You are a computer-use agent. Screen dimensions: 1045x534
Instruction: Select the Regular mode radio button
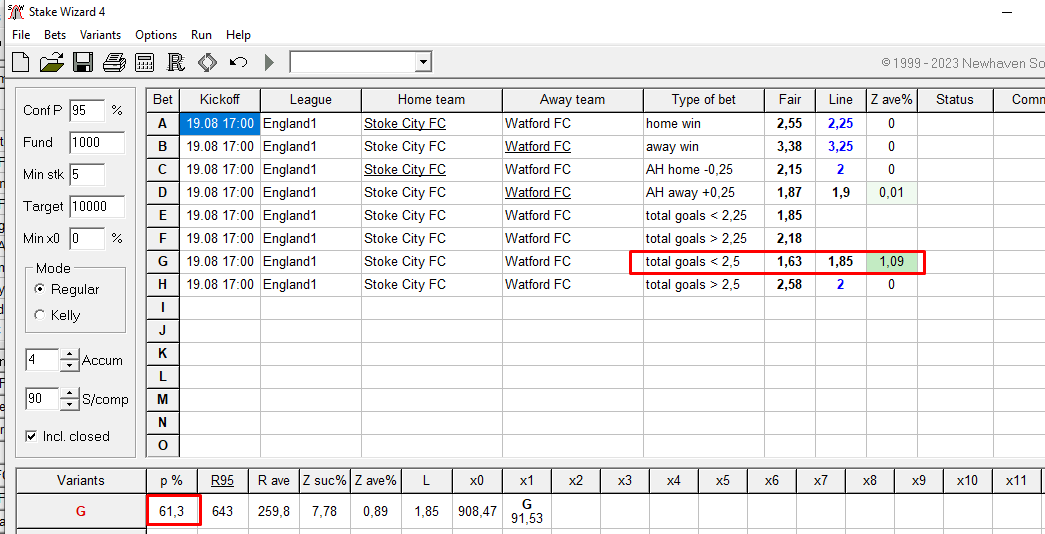tap(40, 289)
